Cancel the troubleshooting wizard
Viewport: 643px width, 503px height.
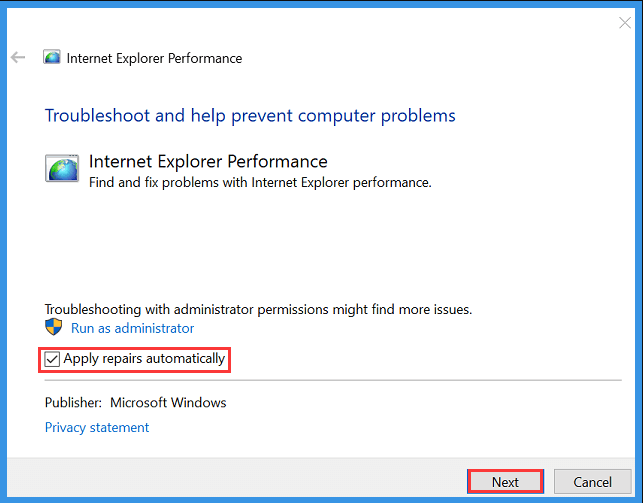point(593,482)
